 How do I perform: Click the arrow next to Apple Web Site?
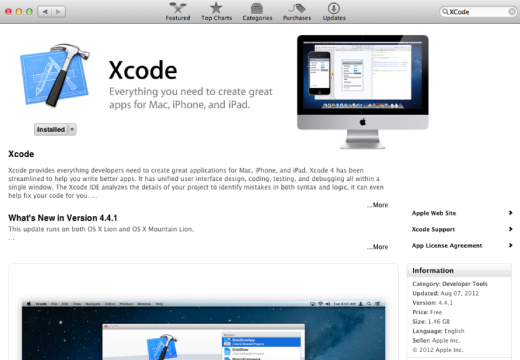510,213
